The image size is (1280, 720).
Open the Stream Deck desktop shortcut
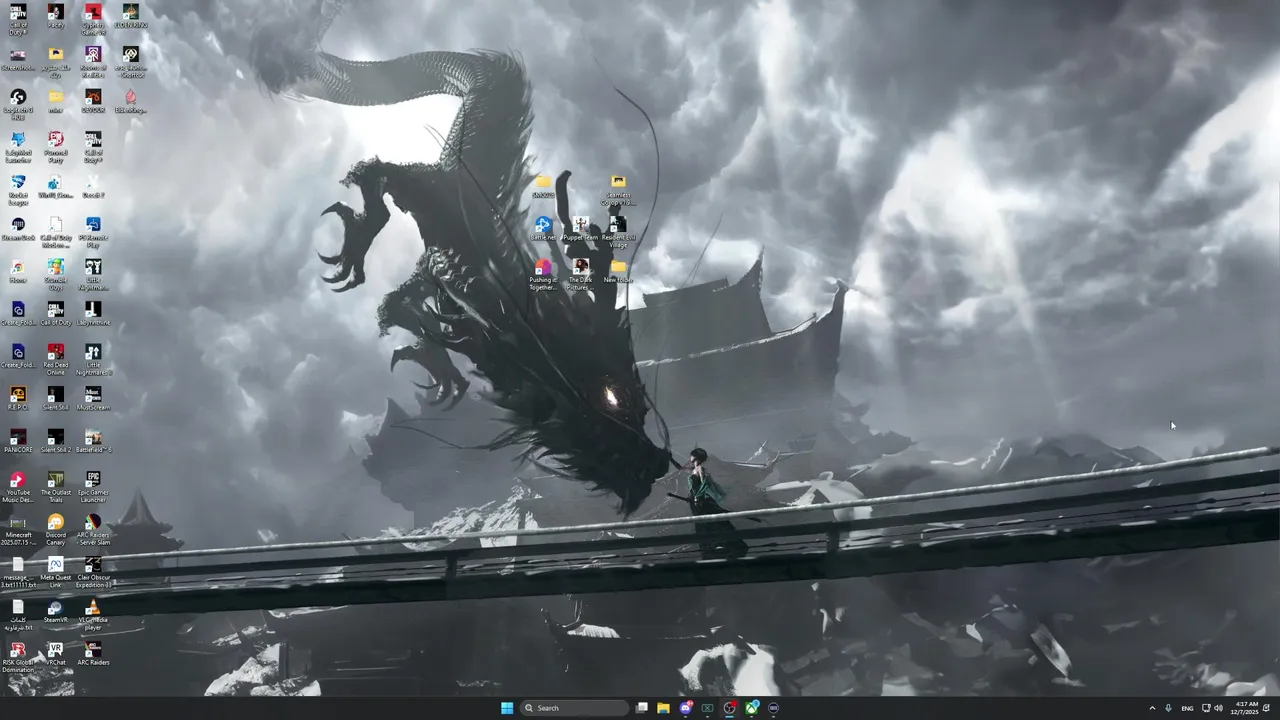pos(18,229)
